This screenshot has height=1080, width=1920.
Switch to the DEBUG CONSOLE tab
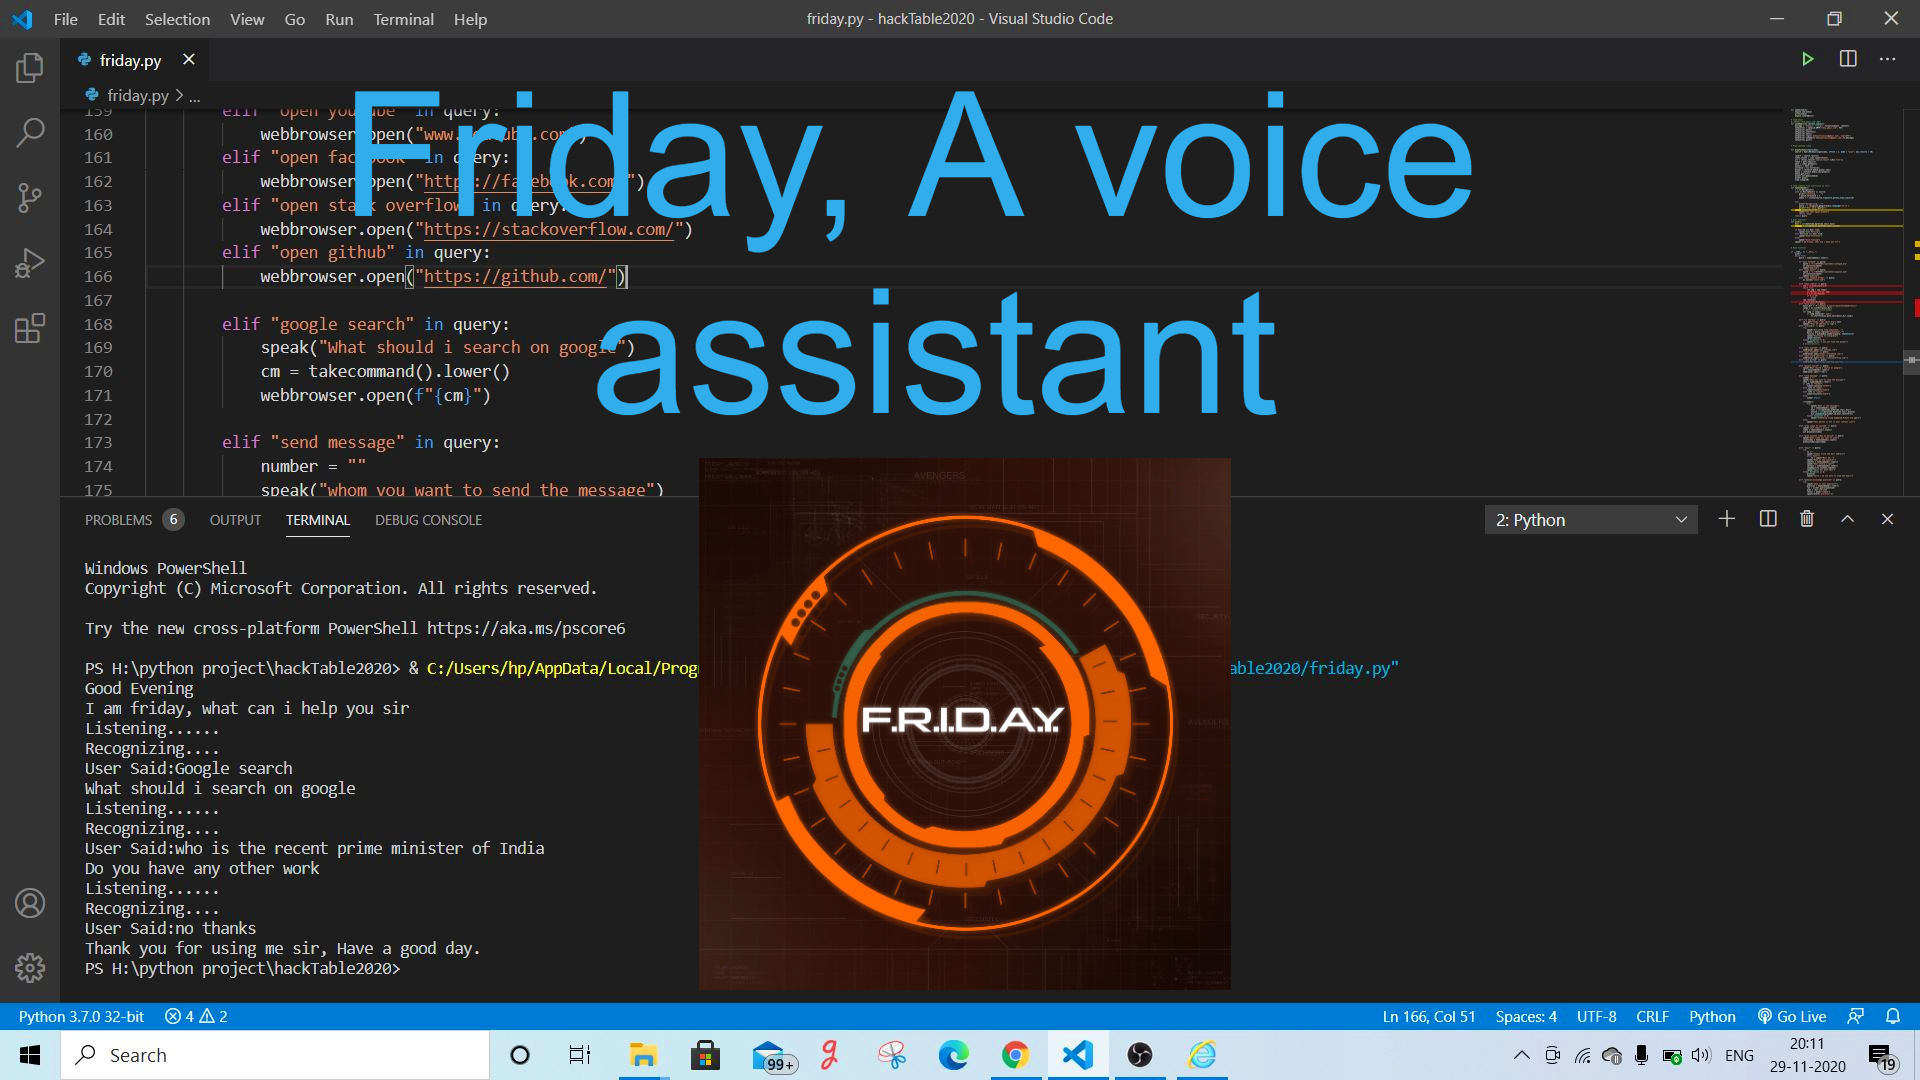tap(428, 520)
